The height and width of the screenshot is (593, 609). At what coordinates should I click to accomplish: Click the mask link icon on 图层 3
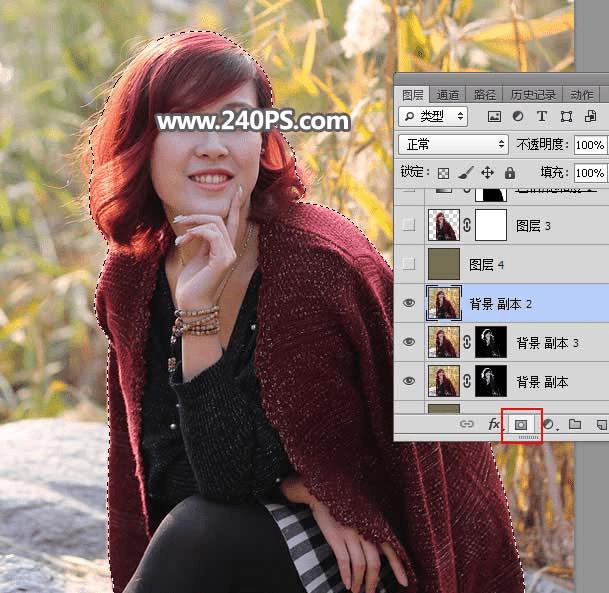click(x=467, y=225)
